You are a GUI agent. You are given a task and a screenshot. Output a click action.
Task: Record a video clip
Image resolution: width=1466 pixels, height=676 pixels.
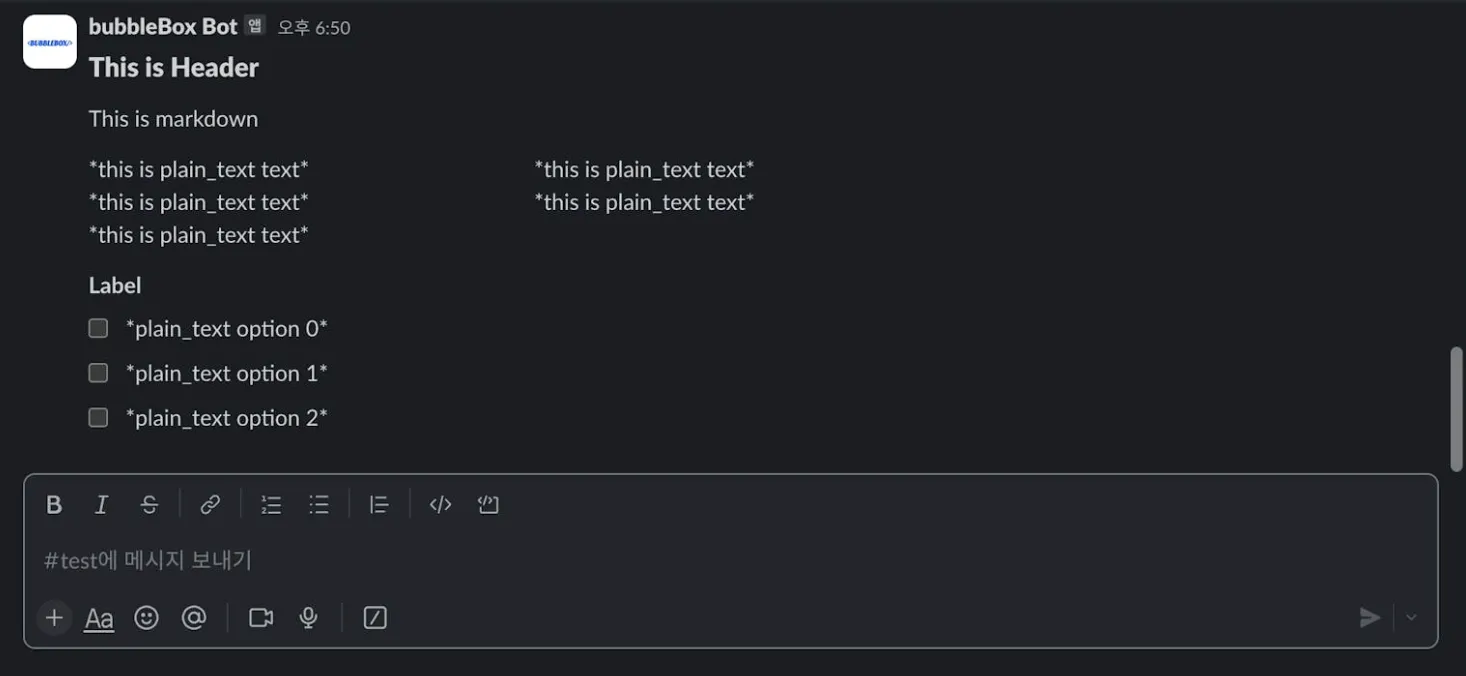pyautogui.click(x=261, y=618)
